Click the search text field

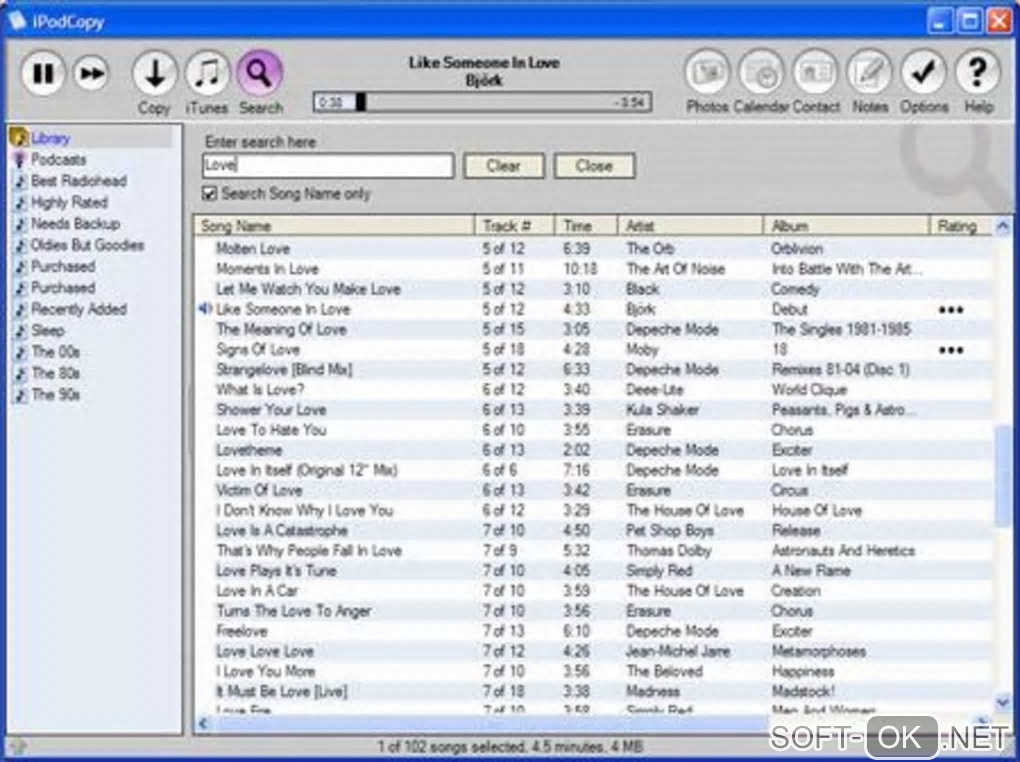click(x=328, y=165)
